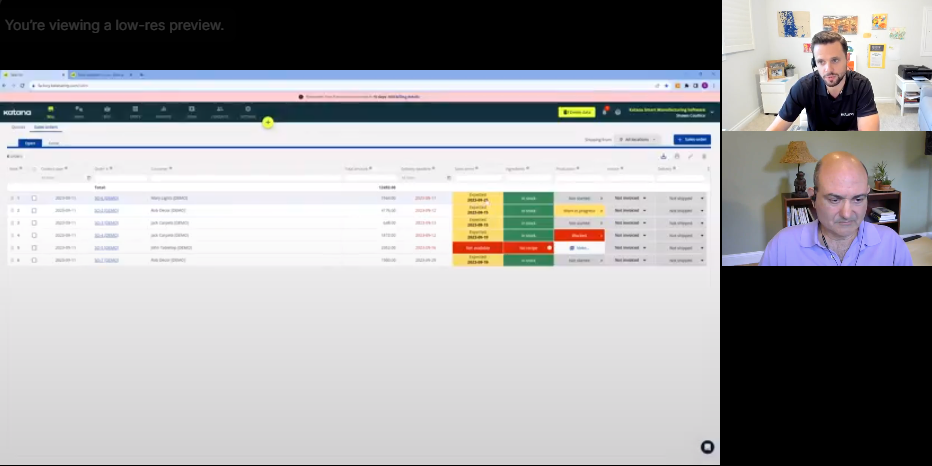Tick the checkbox for order SO-3
Screen dimensions: 932x466
[x=34, y=223]
